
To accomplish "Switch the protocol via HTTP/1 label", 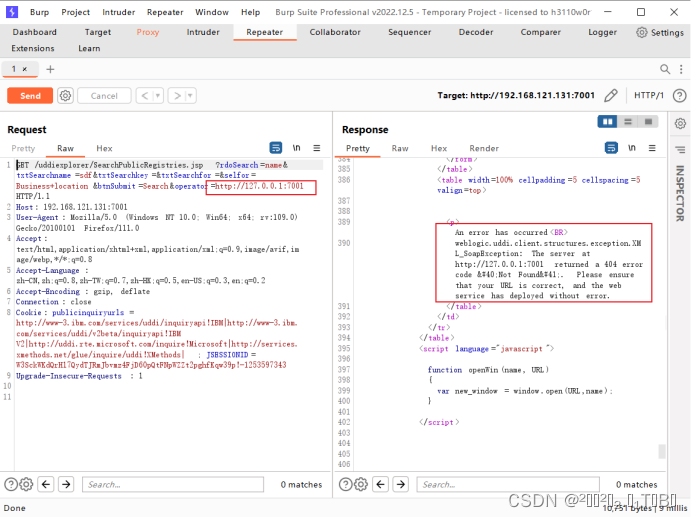I will click(x=649, y=95).
